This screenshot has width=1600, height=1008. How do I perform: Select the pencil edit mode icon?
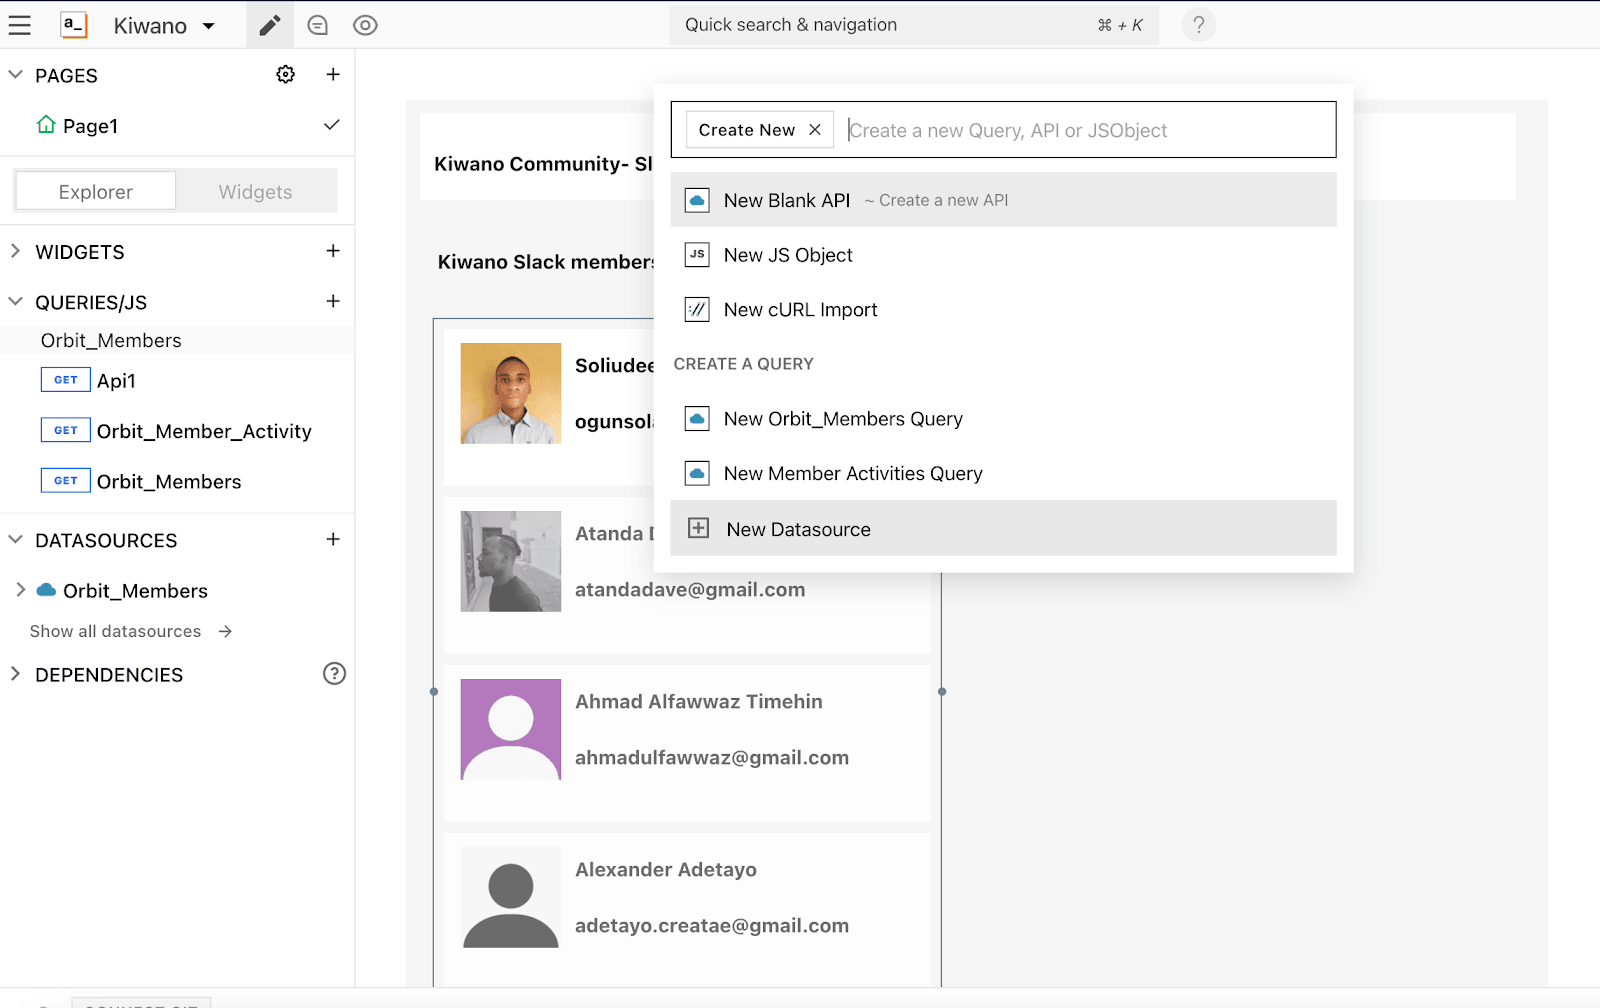[x=270, y=25]
